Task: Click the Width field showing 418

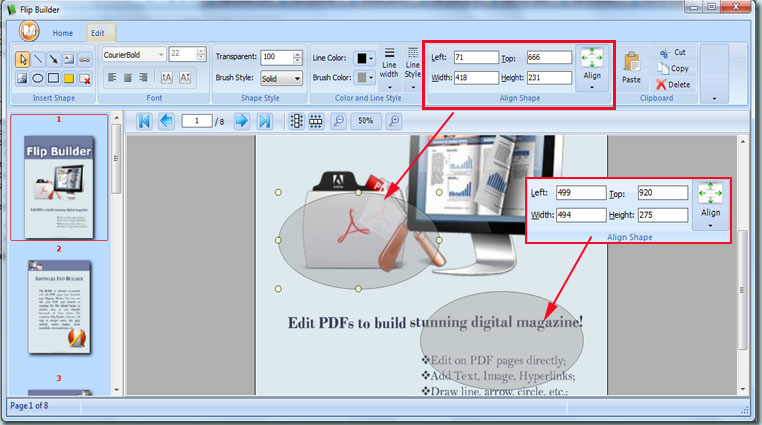Action: [x=476, y=78]
